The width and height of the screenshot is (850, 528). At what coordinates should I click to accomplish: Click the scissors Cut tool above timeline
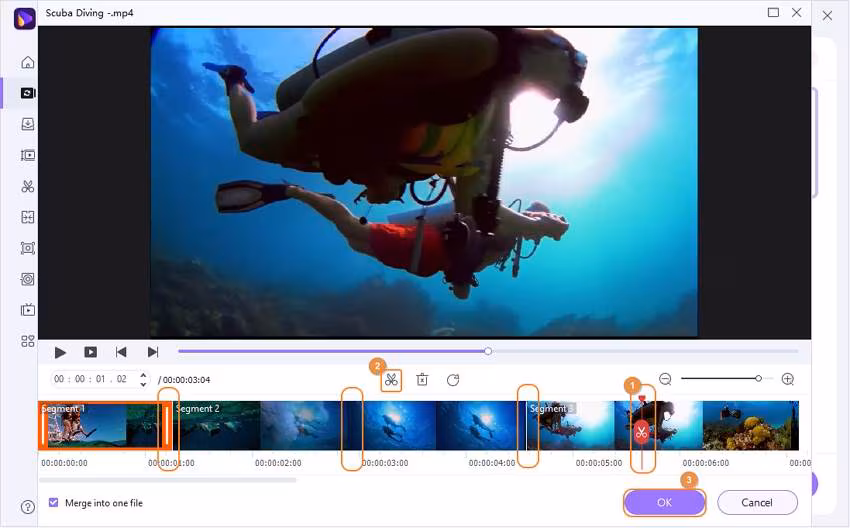(391, 380)
